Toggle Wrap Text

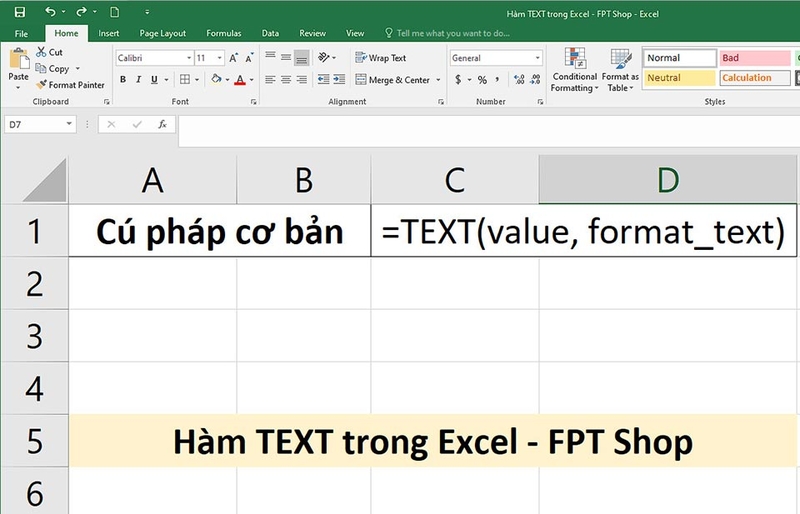tap(381, 58)
